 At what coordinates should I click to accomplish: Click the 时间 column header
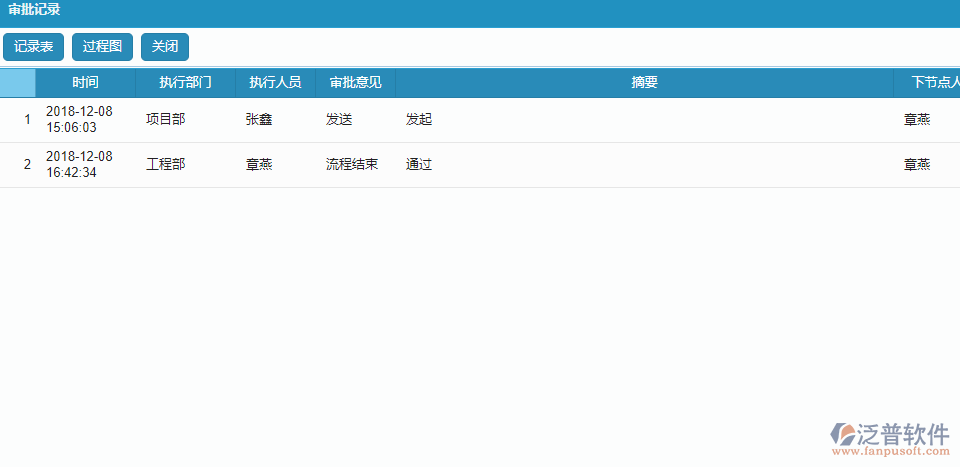pos(85,83)
